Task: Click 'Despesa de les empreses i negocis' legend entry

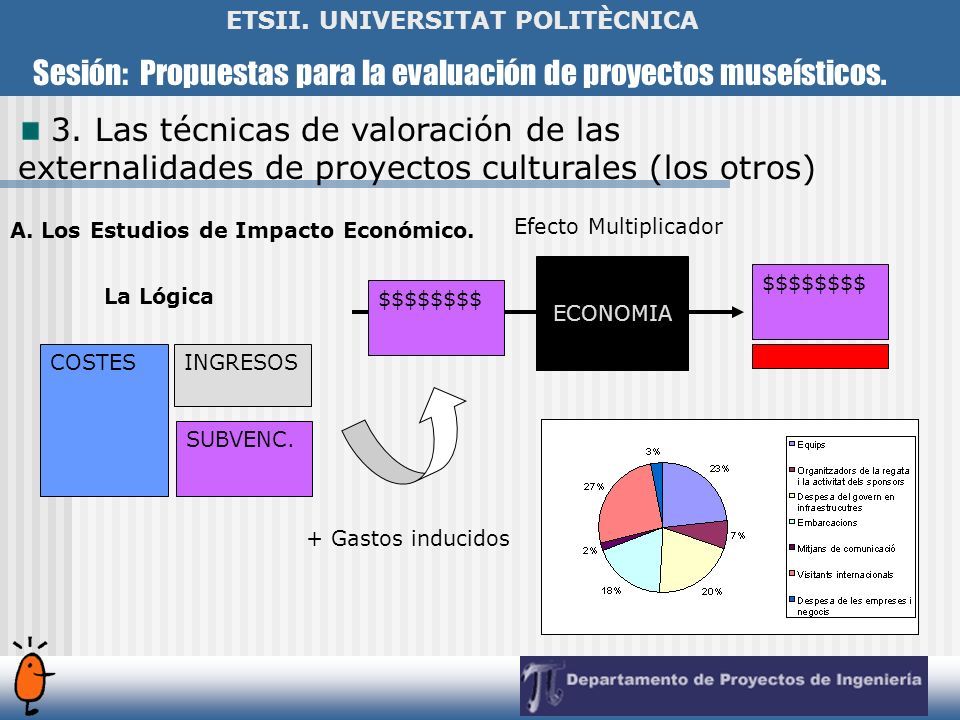Action: 851,606
